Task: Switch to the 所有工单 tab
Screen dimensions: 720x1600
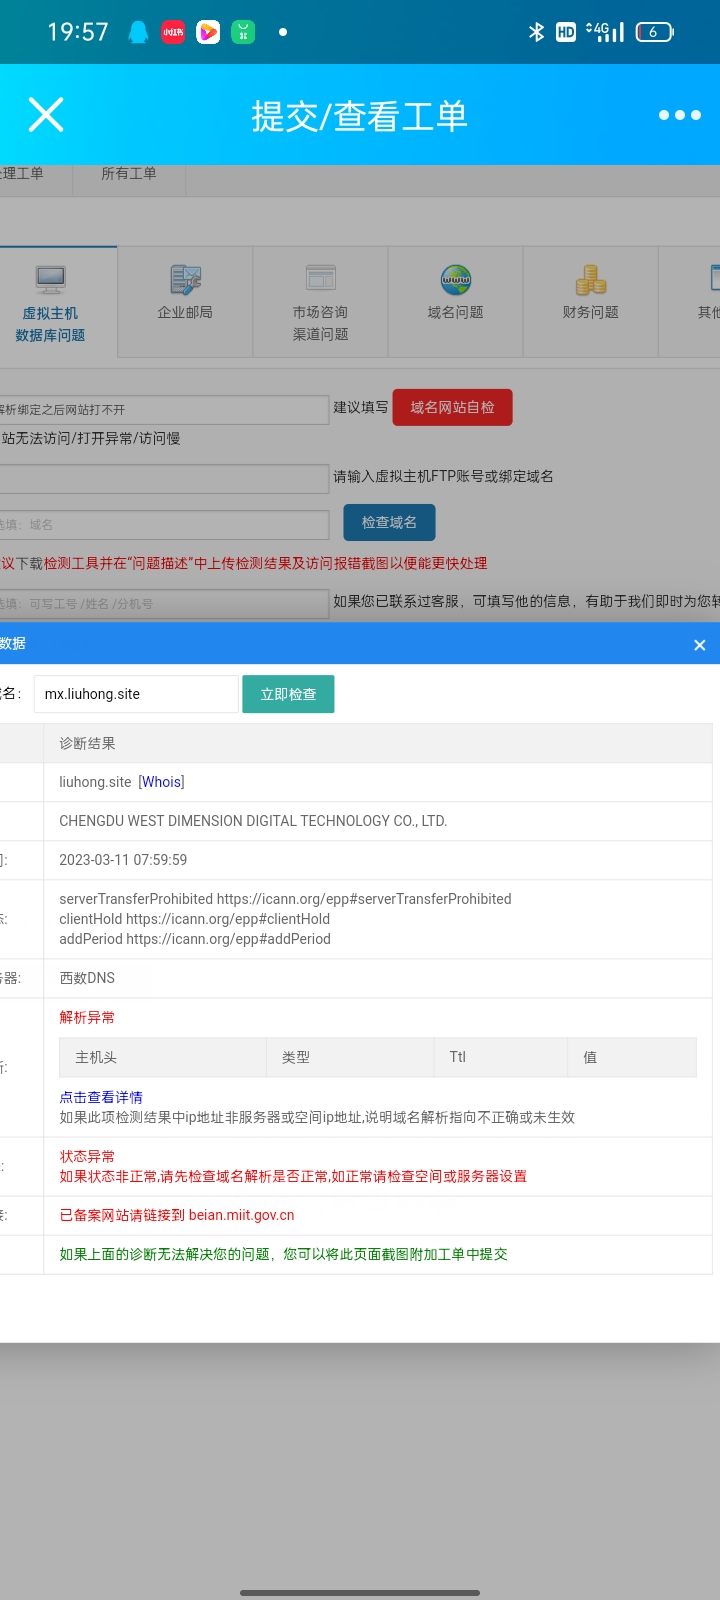Action: [129, 174]
